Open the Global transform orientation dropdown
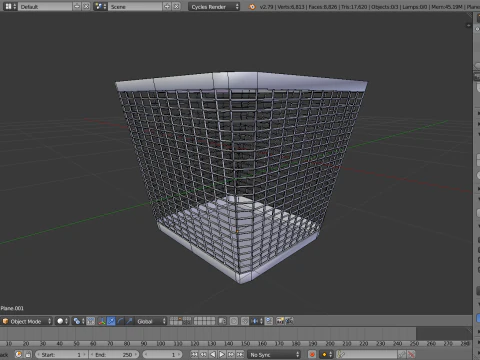 click(x=150, y=321)
